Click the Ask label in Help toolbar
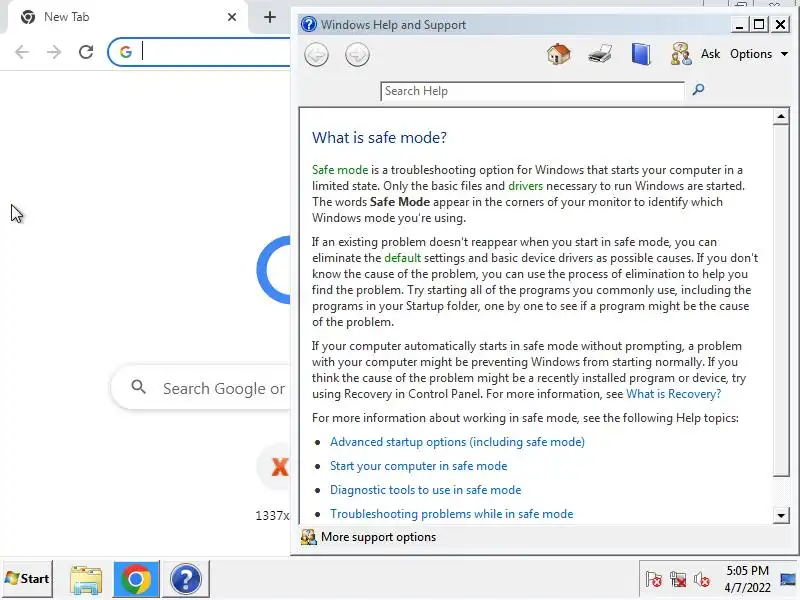This screenshot has width=800, height=600. [710, 54]
